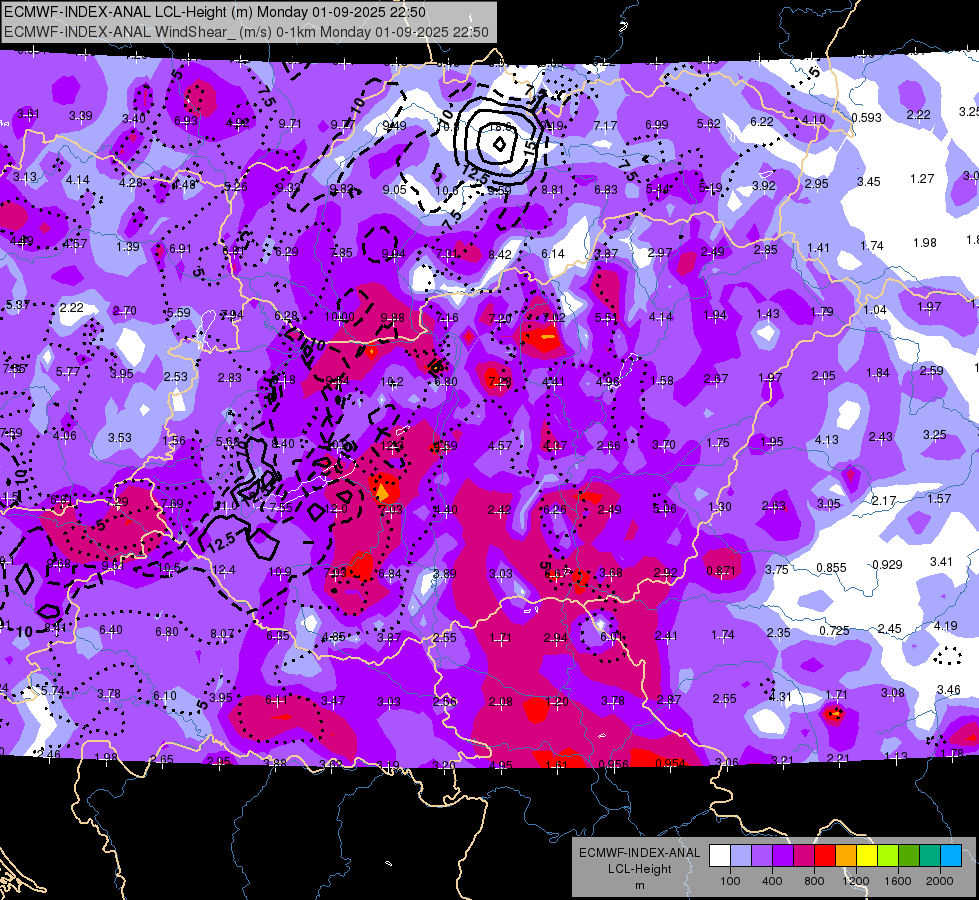Click the shear value 1.58

(662, 380)
